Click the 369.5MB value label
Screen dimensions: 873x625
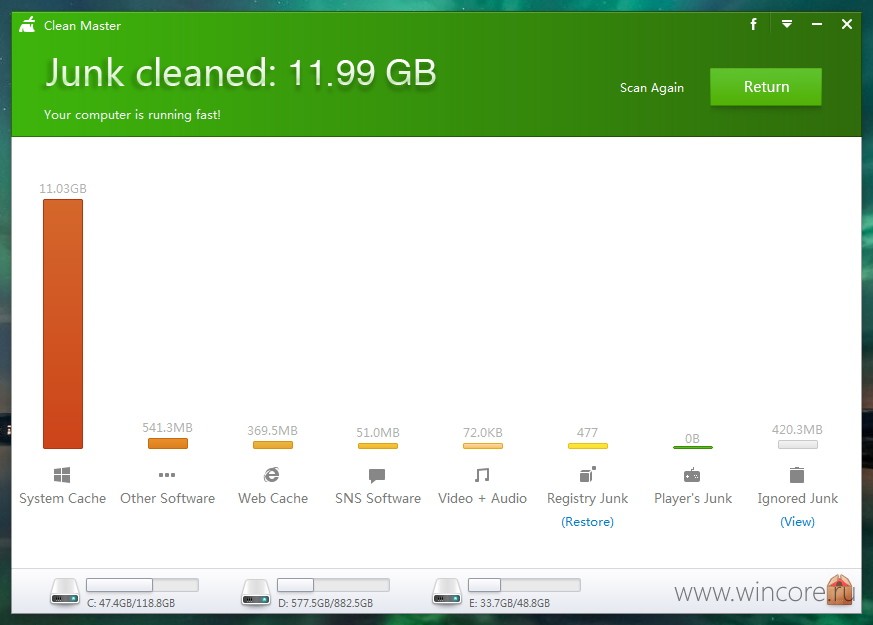point(273,431)
